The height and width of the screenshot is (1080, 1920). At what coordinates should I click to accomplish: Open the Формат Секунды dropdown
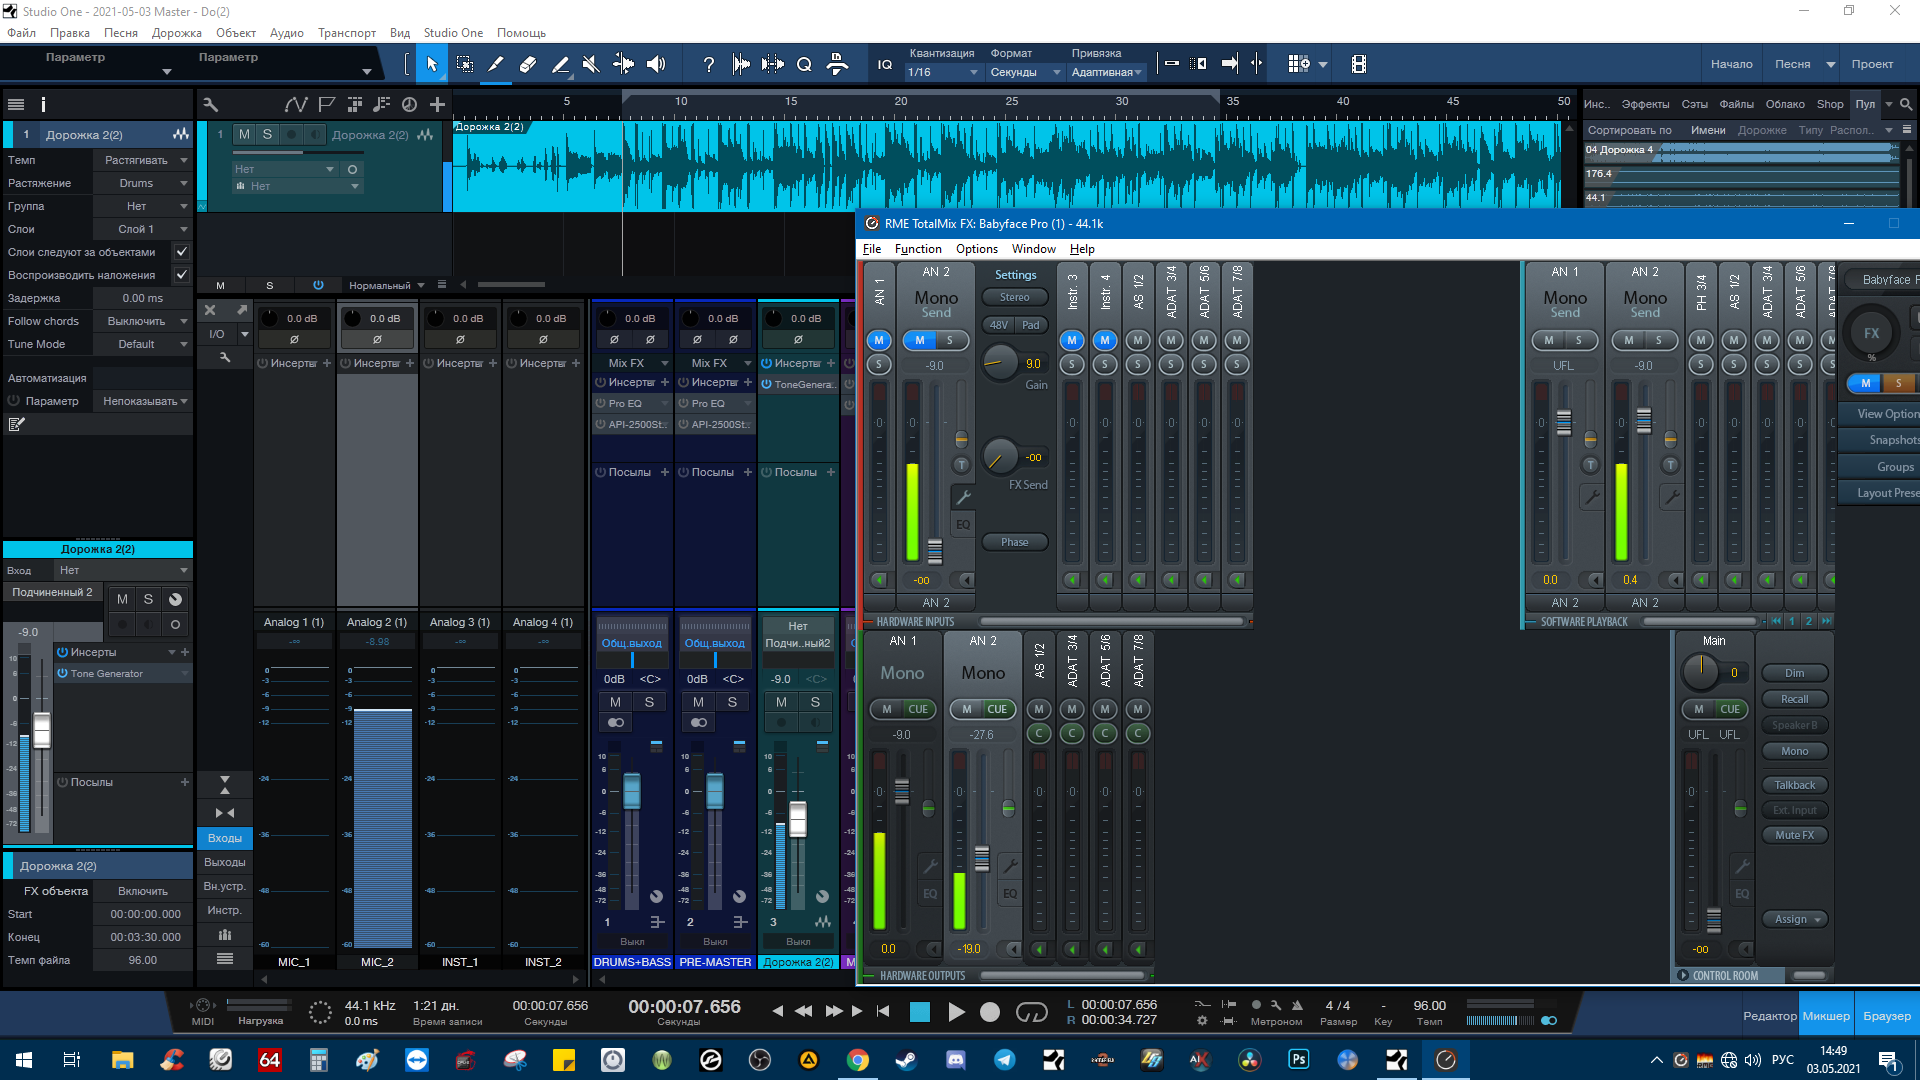(x=1025, y=72)
